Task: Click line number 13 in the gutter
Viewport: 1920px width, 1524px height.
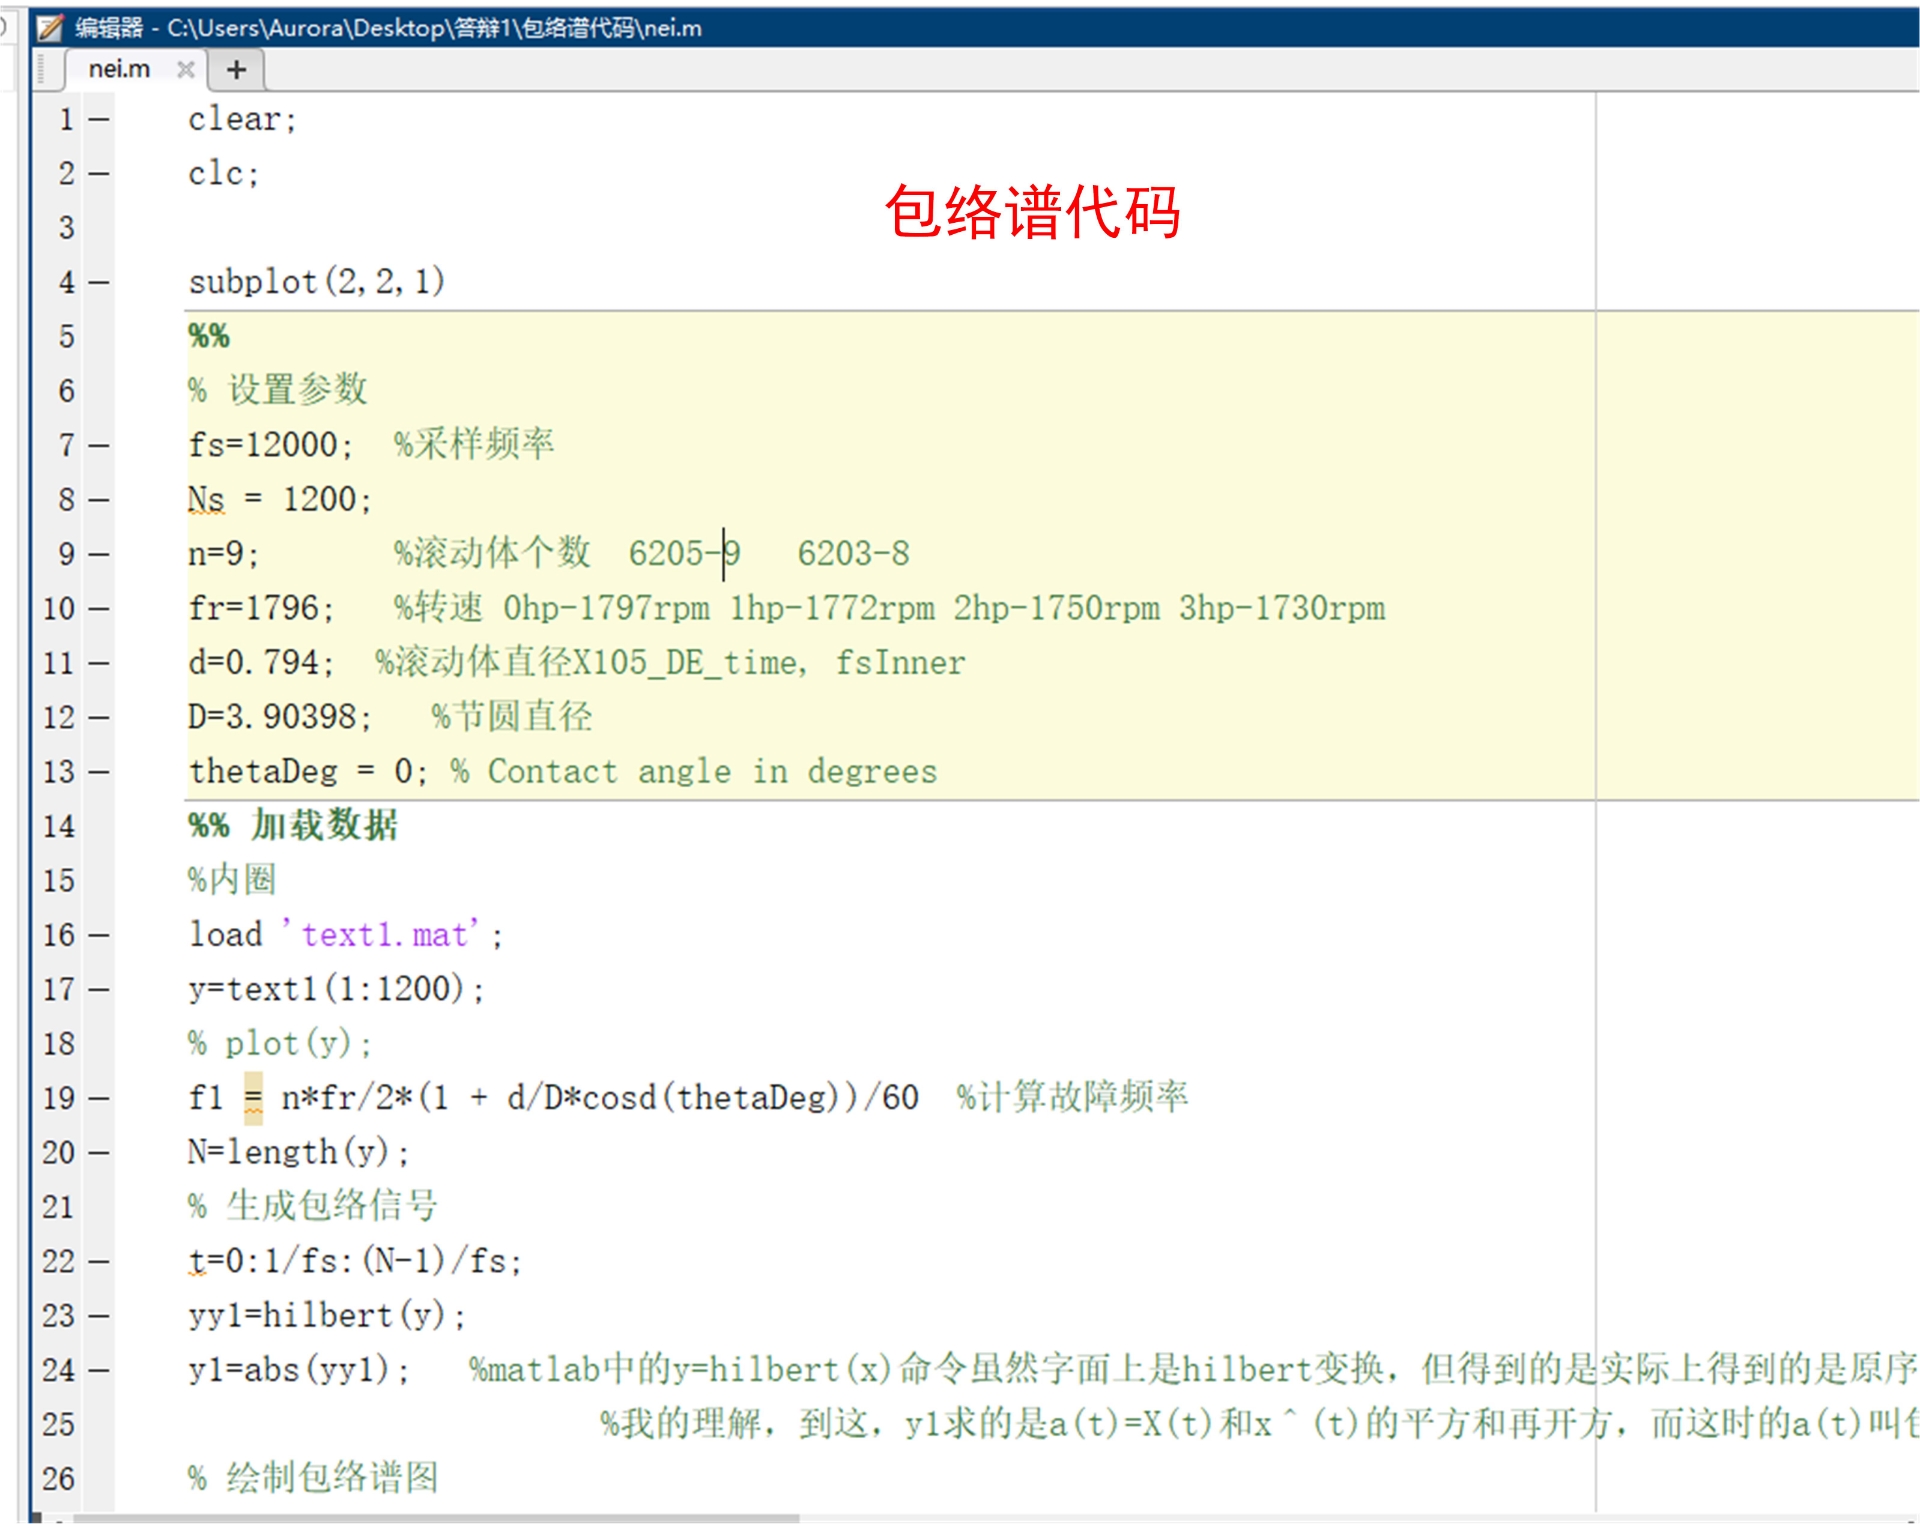Action: [x=59, y=772]
